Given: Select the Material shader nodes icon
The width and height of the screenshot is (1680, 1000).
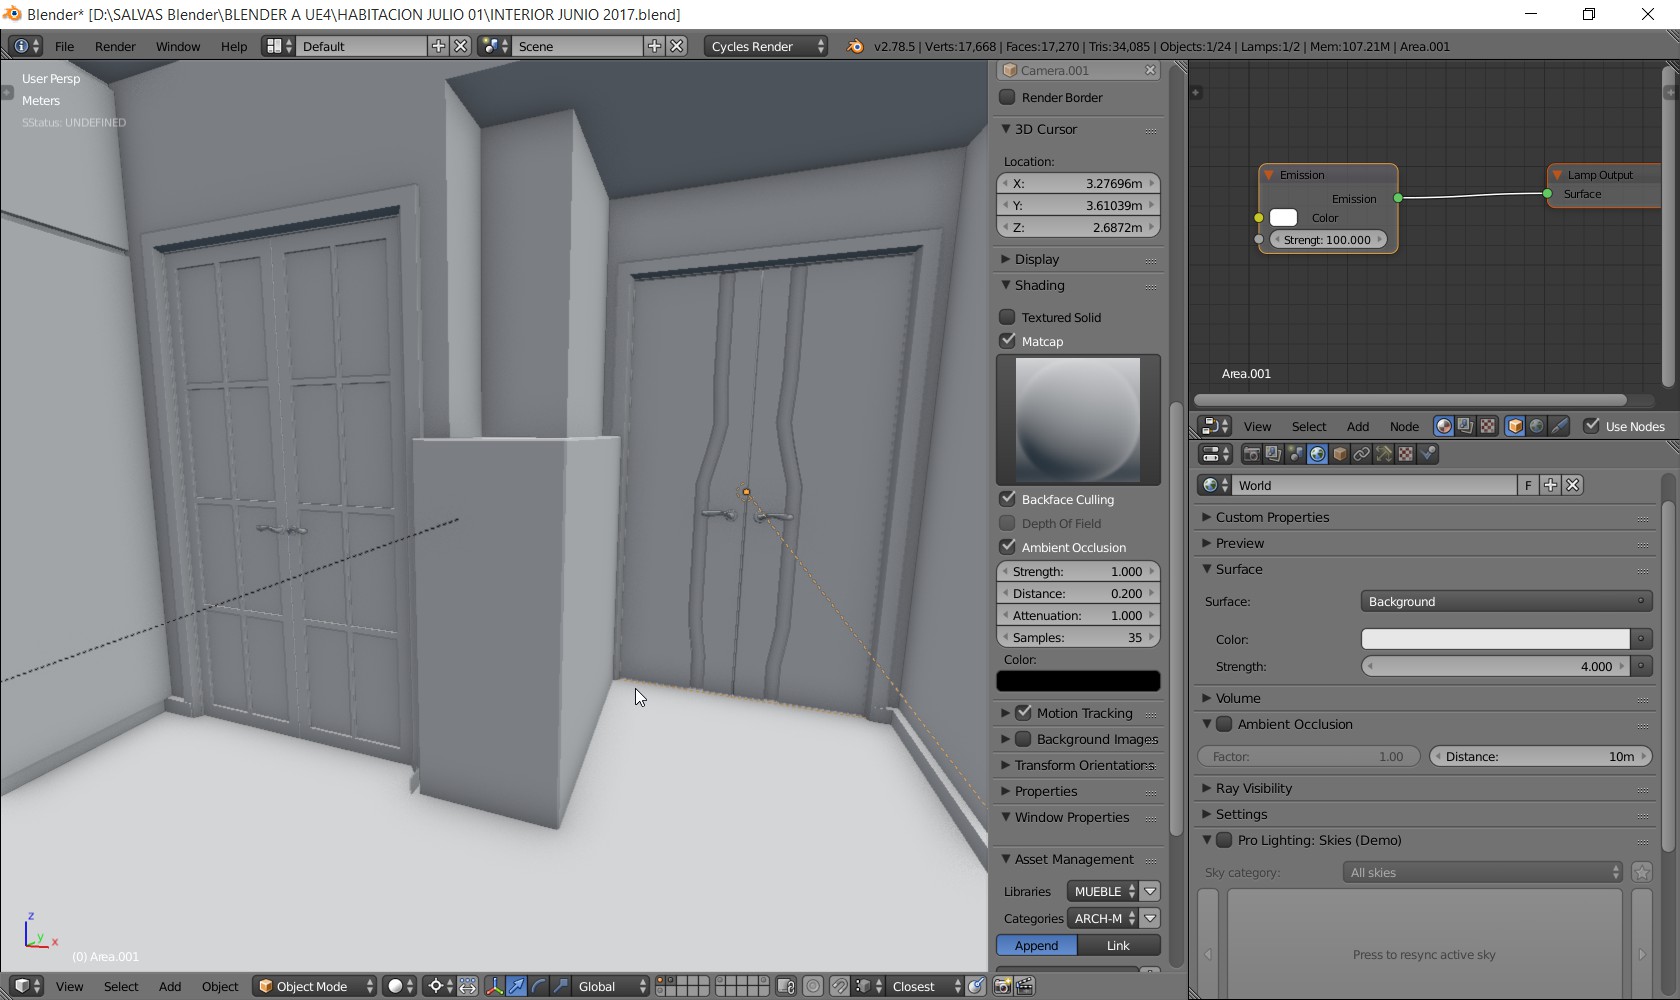Looking at the screenshot, I should [1443, 426].
